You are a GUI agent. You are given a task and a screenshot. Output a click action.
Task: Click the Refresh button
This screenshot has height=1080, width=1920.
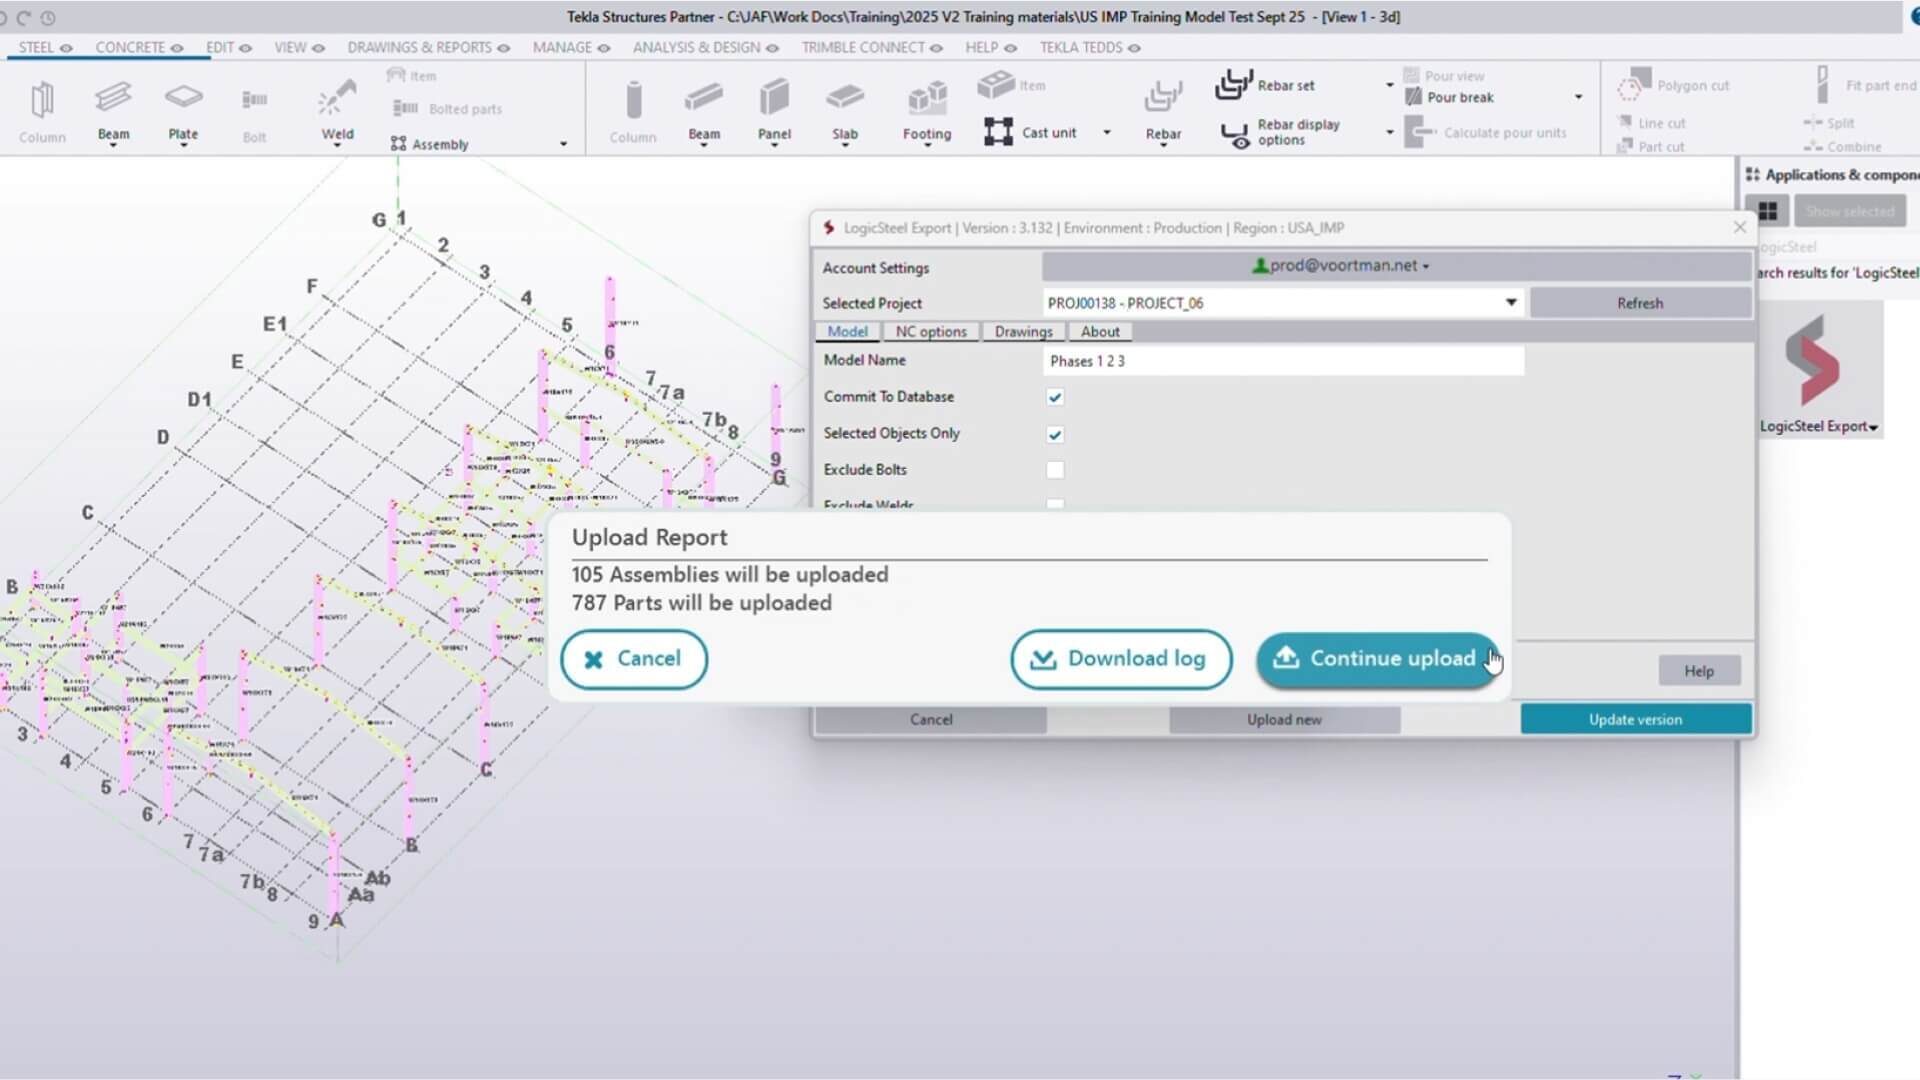click(x=1640, y=303)
